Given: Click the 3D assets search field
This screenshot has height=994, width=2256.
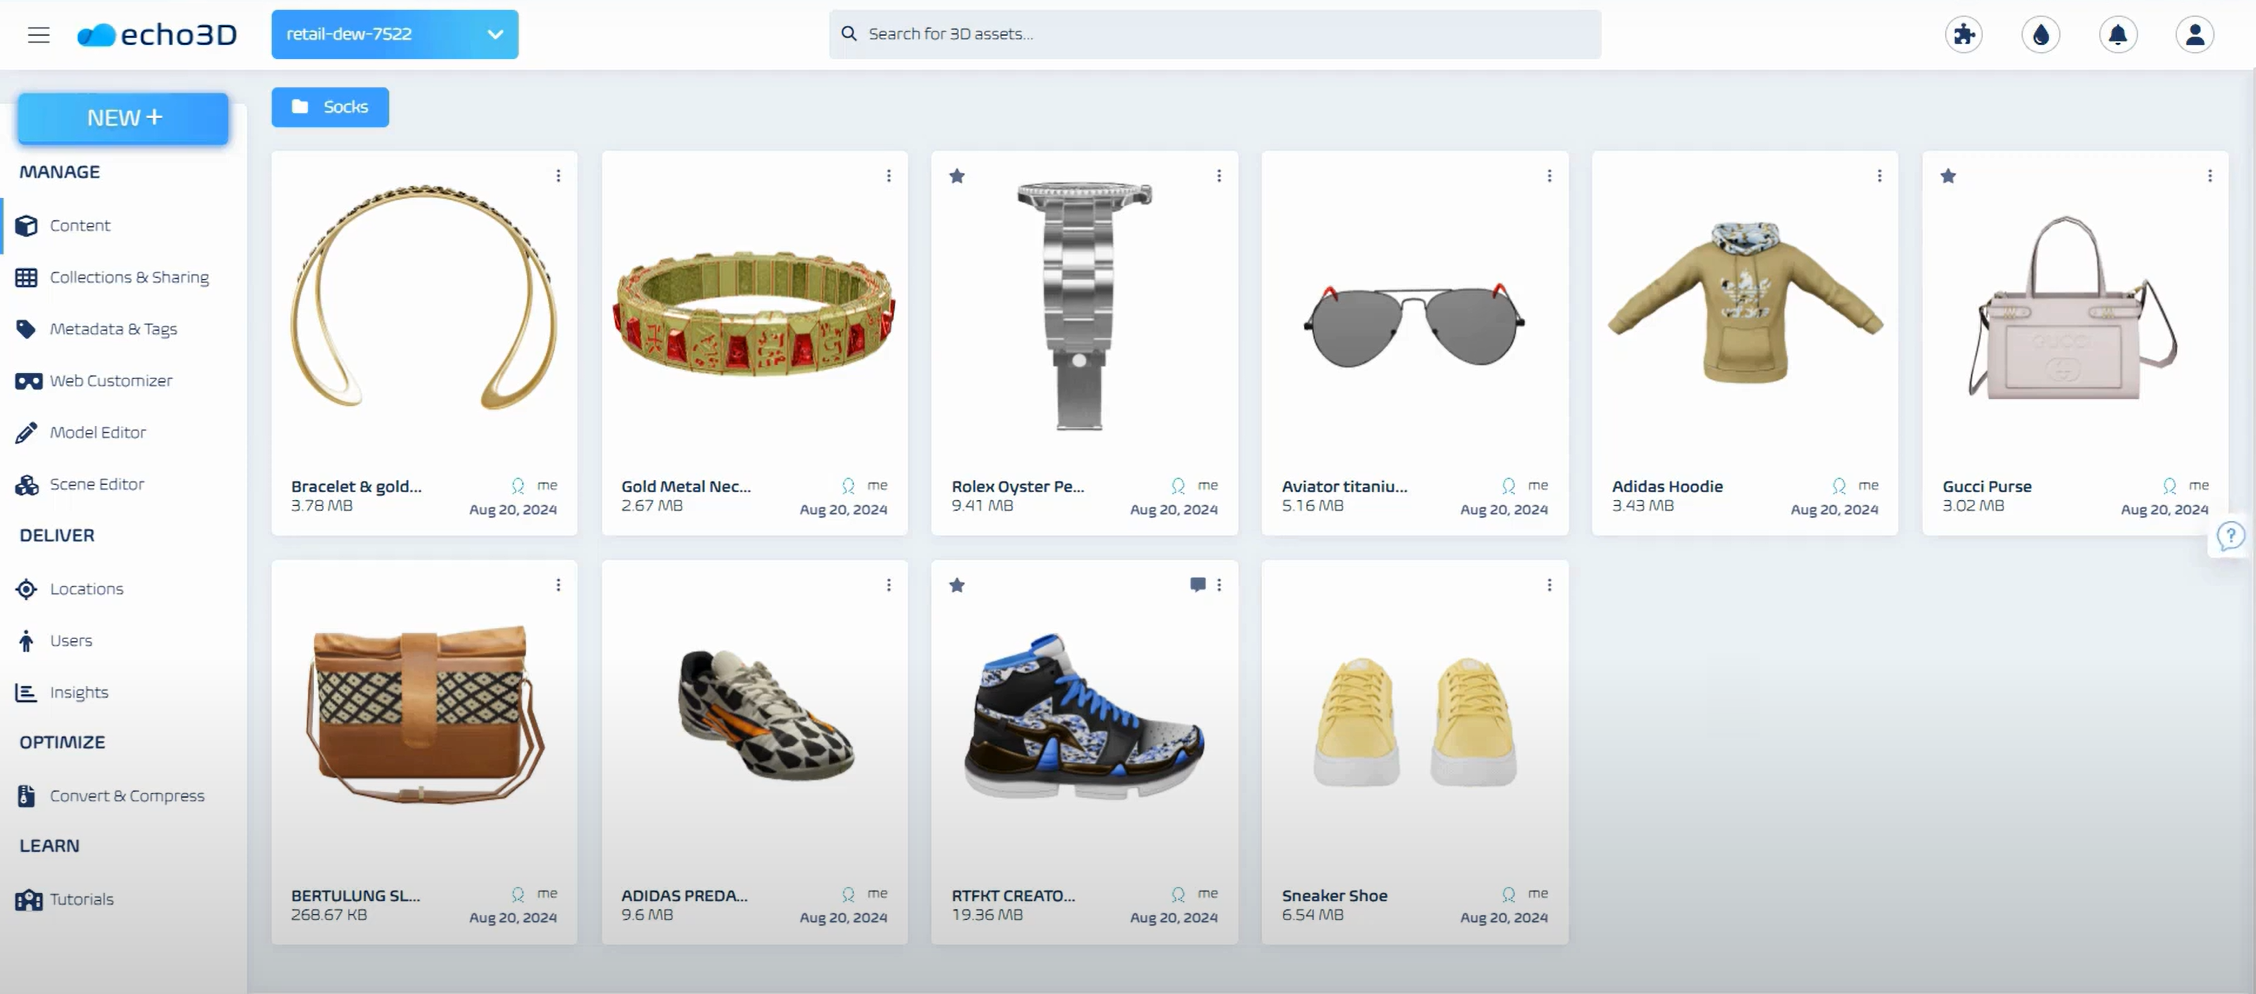Looking at the screenshot, I should click(1214, 34).
